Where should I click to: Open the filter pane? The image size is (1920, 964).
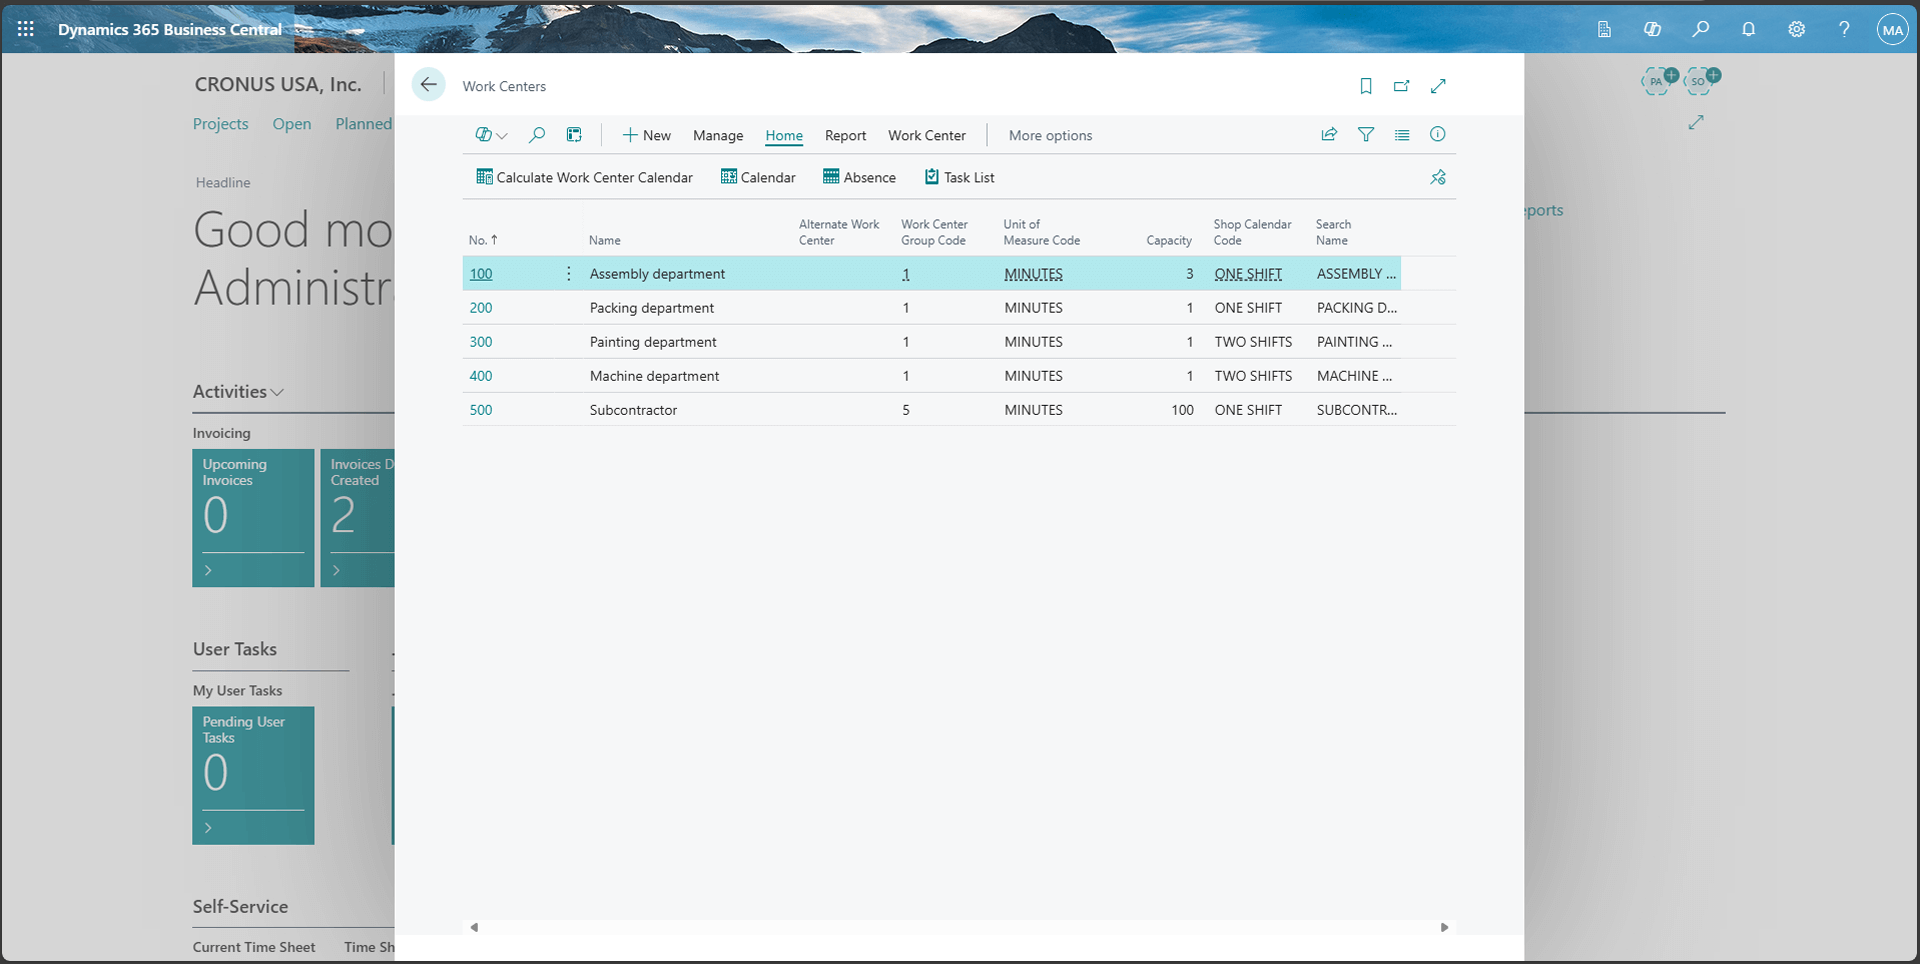[x=1366, y=134]
